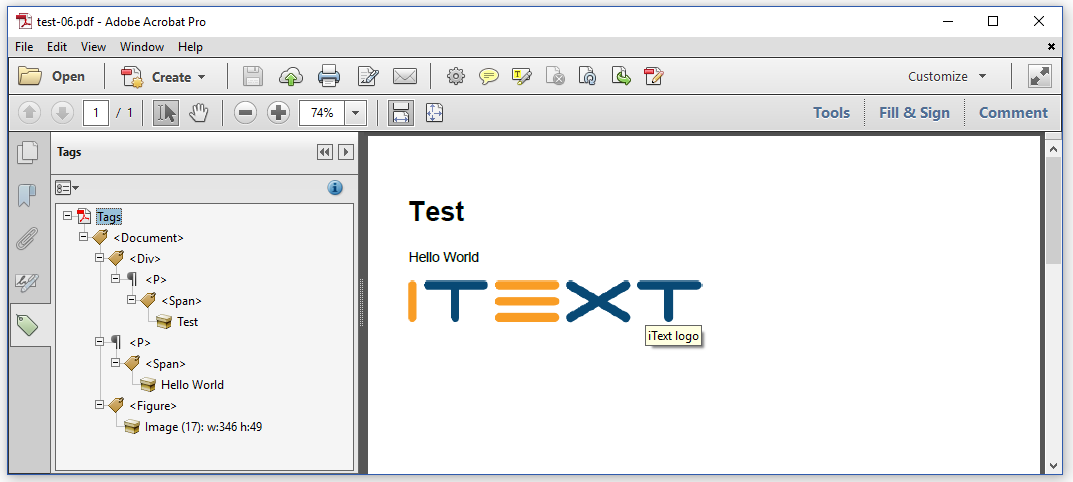Select the highlight text tool icon
Viewport: 1073px width, 482px height.
tap(521, 77)
